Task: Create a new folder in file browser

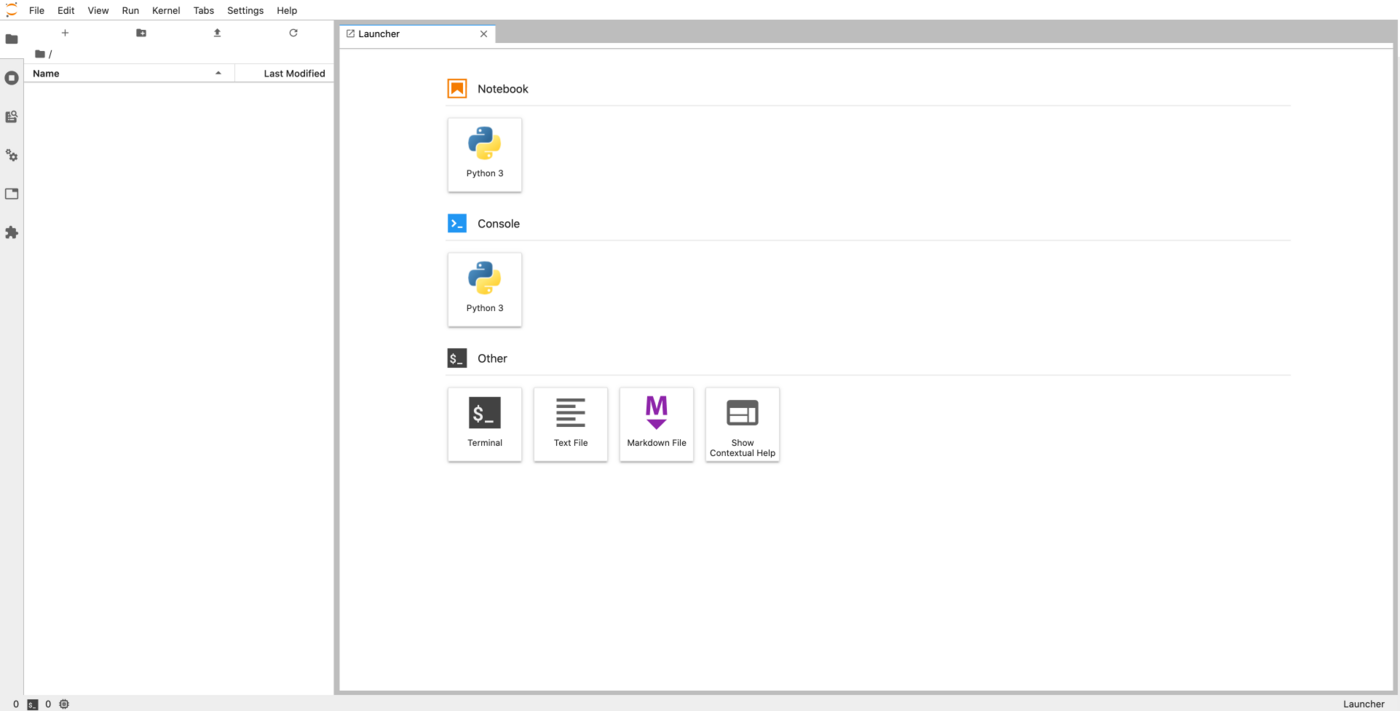Action: (141, 33)
